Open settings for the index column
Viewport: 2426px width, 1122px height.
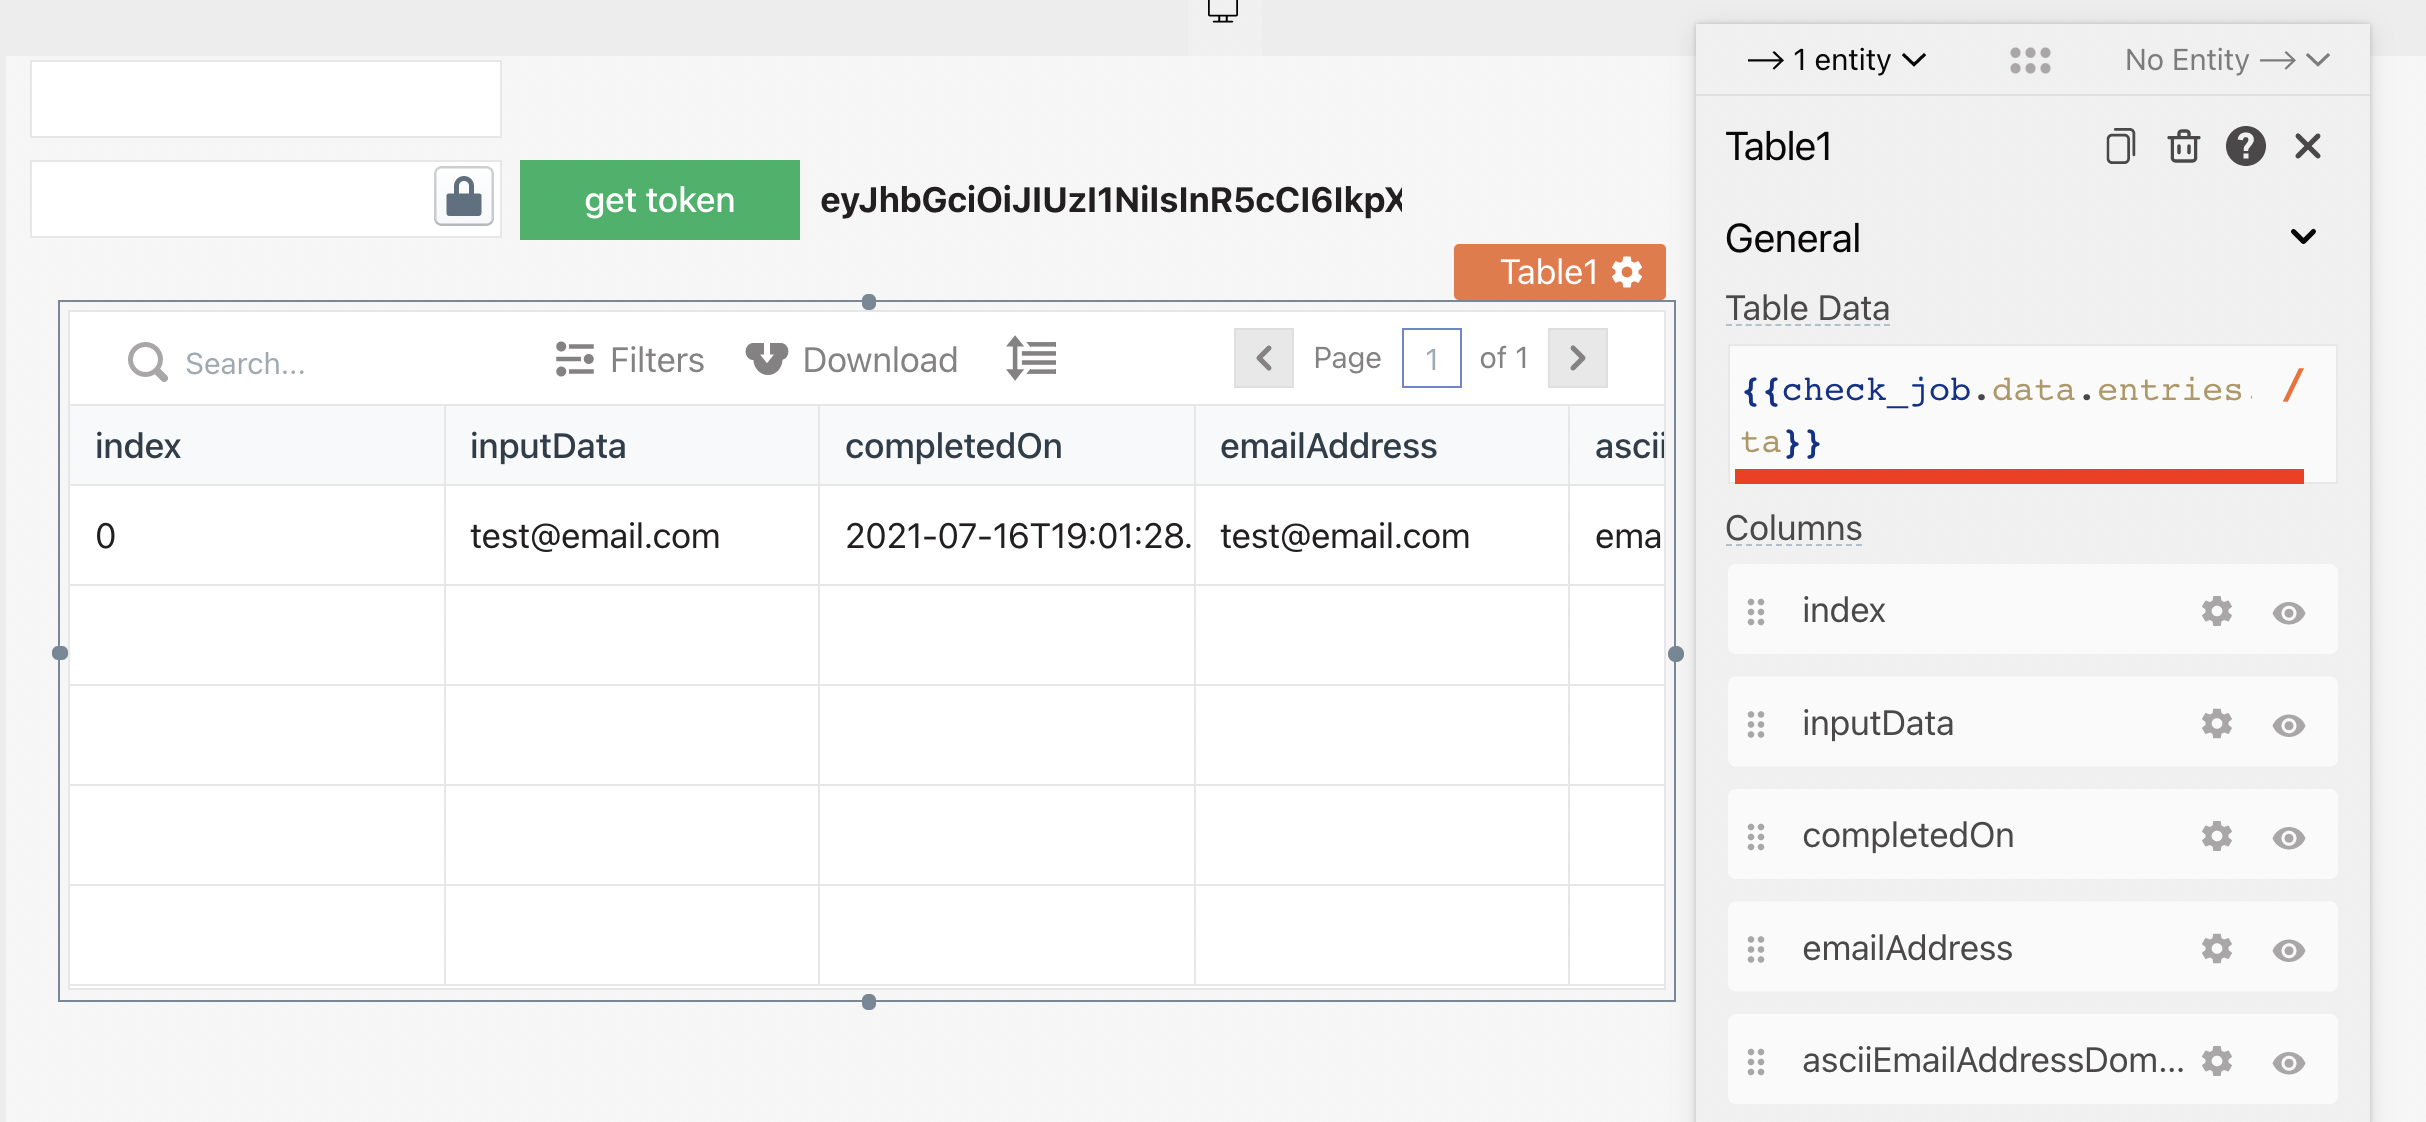[2216, 611]
